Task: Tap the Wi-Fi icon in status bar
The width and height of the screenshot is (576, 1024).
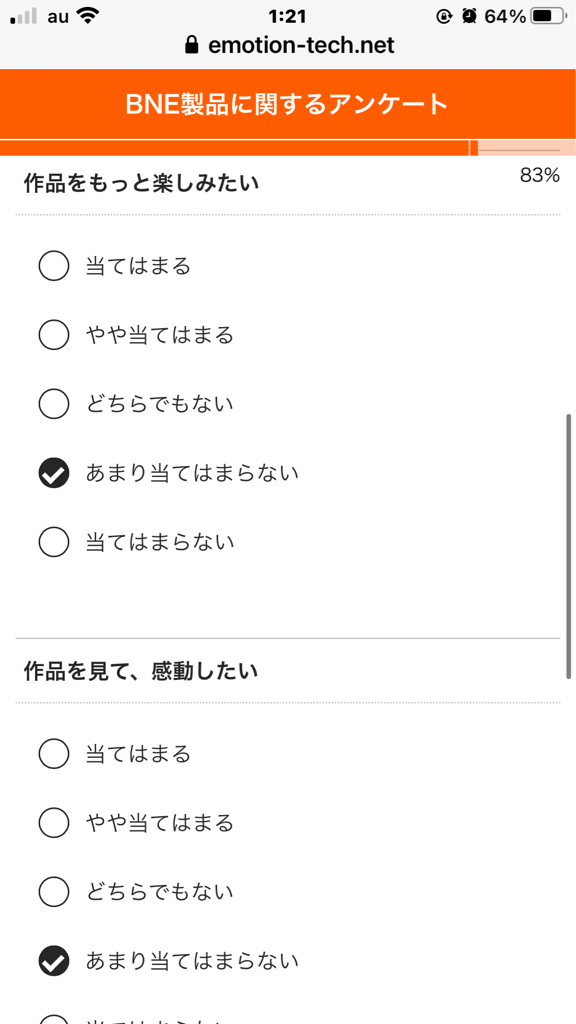Action: [88, 16]
